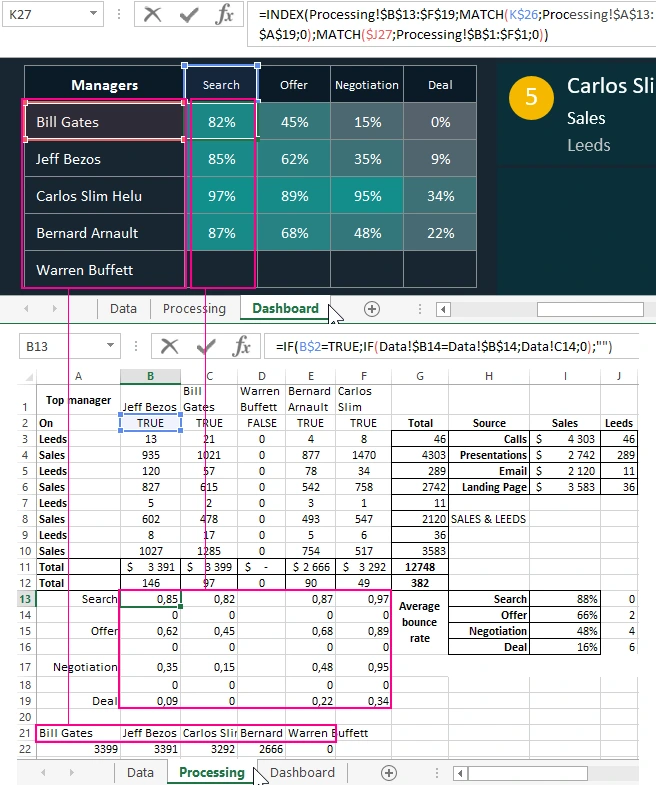Expand the name box dropdown showing B13
The width and height of the screenshot is (656, 785).
tap(109, 347)
